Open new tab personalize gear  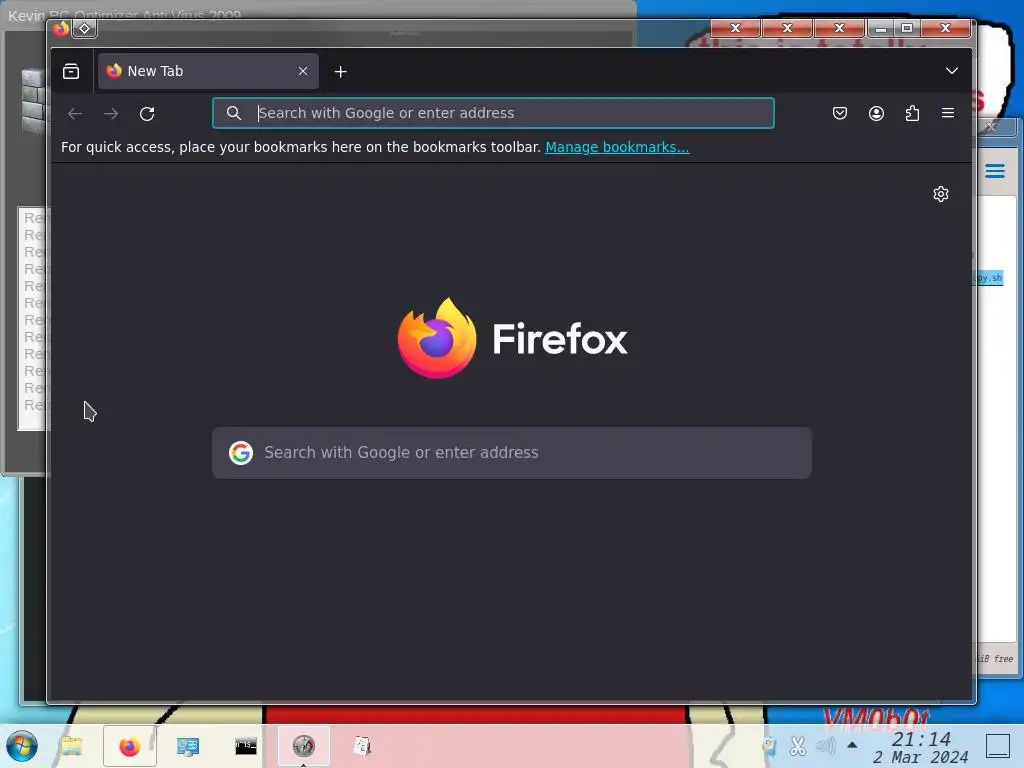(x=940, y=194)
